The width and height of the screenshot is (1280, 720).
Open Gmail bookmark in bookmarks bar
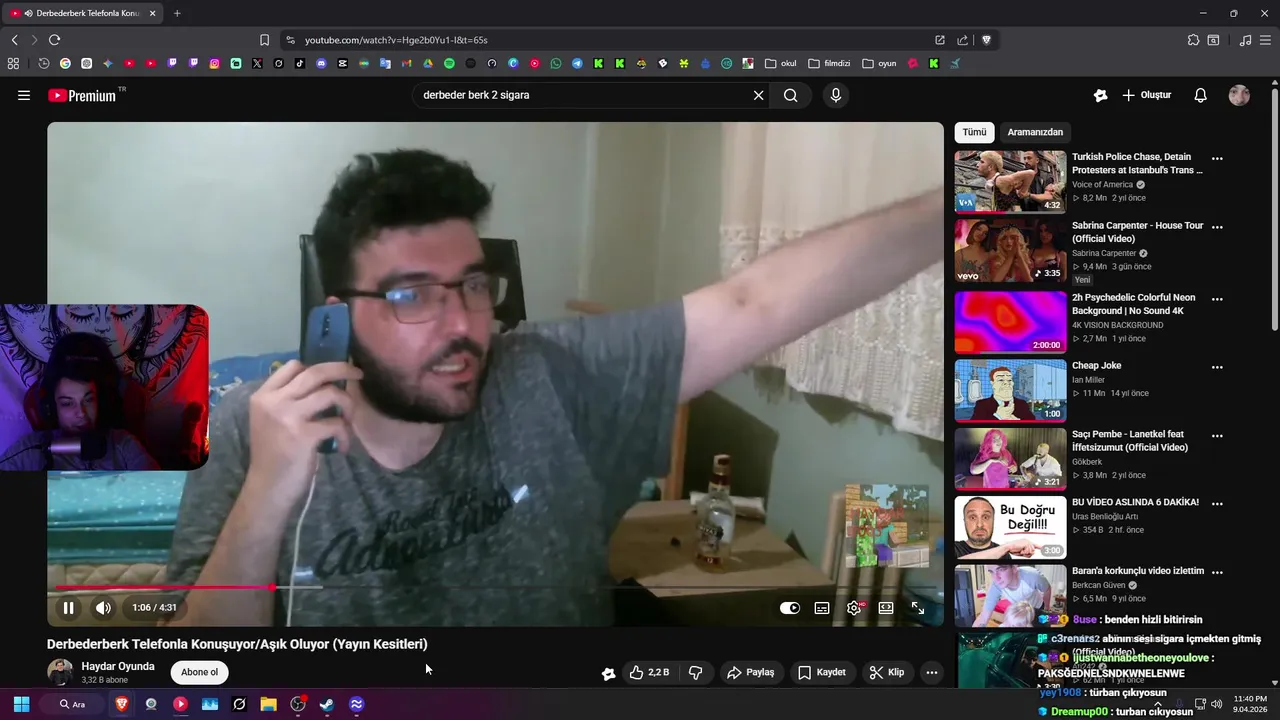point(406,63)
